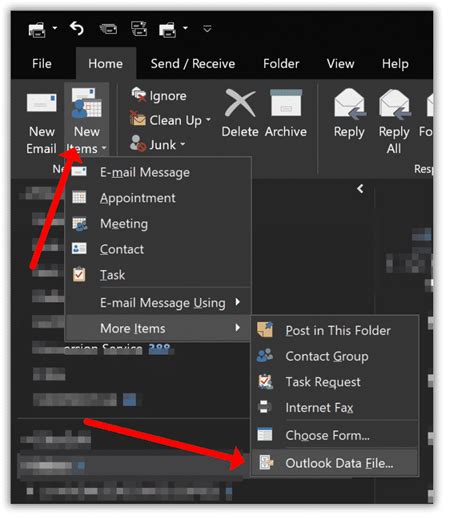The image size is (474, 528).
Task: Expand the More Items submenu
Action: click(158, 328)
